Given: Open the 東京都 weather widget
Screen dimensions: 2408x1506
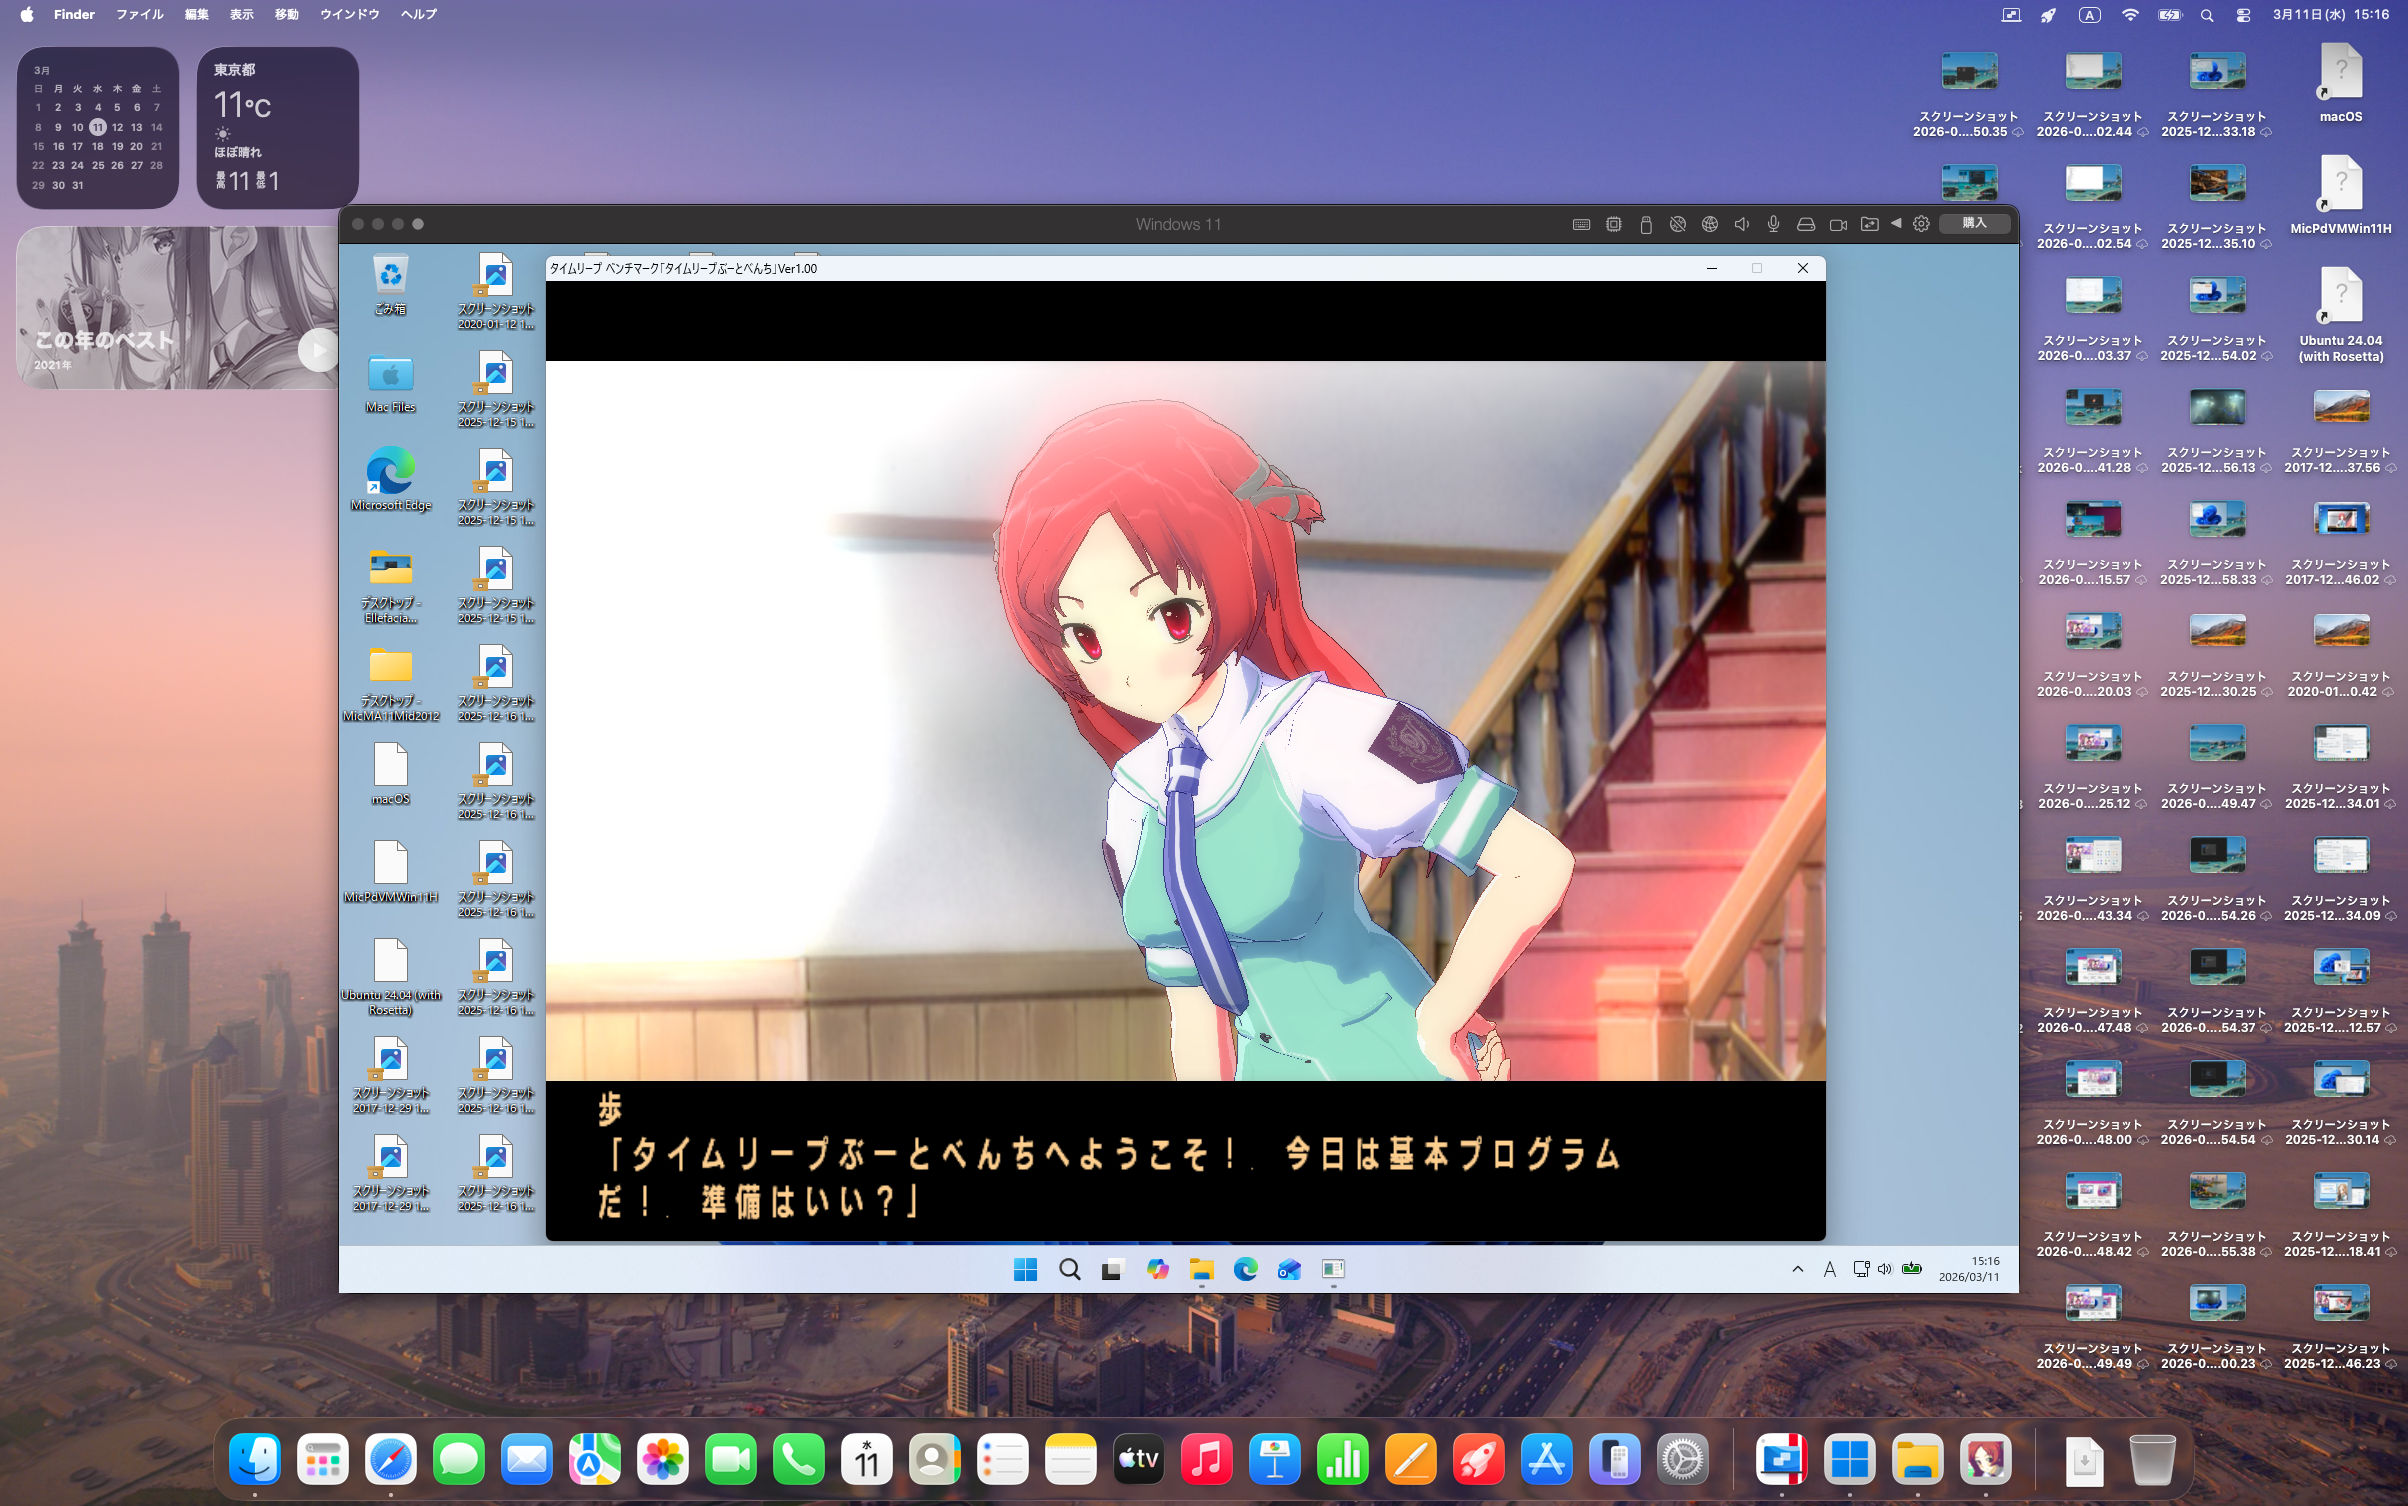Looking at the screenshot, I should 278,127.
